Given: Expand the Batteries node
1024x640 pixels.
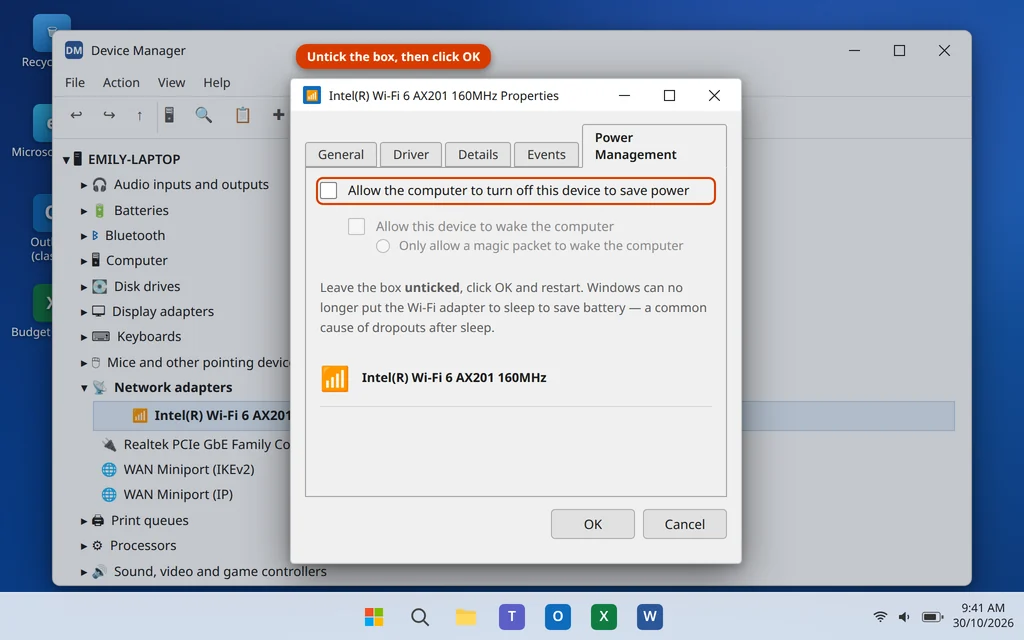Looking at the screenshot, I should click(x=84, y=211).
